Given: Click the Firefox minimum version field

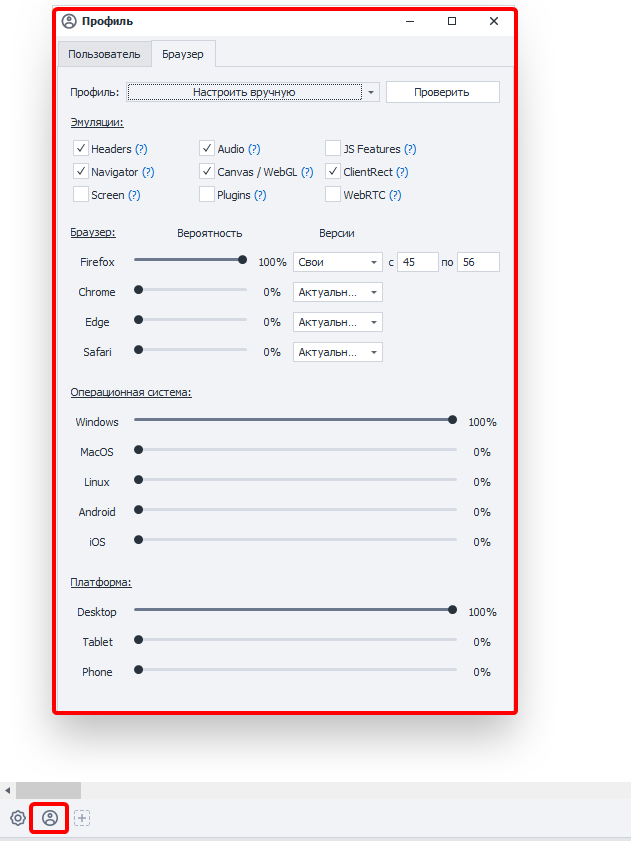Looking at the screenshot, I should pos(418,262).
